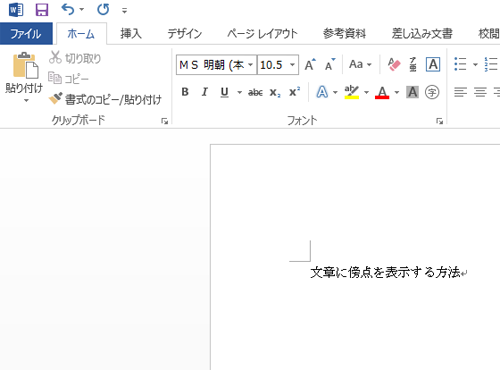Click in text 文章に傍点を表示する方法
This screenshot has width=500, height=370.
386,272
